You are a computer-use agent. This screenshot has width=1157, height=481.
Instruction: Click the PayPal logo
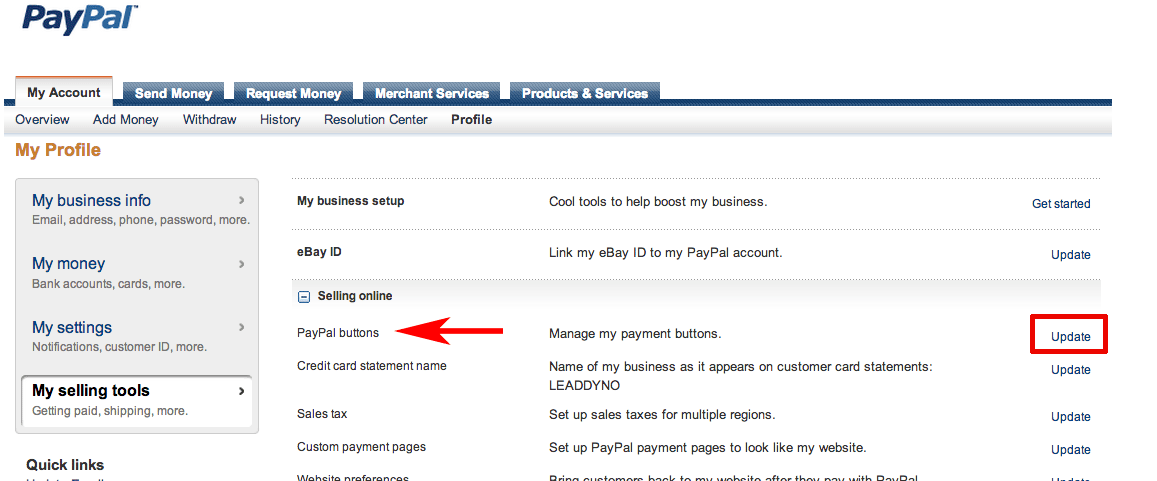(81, 18)
